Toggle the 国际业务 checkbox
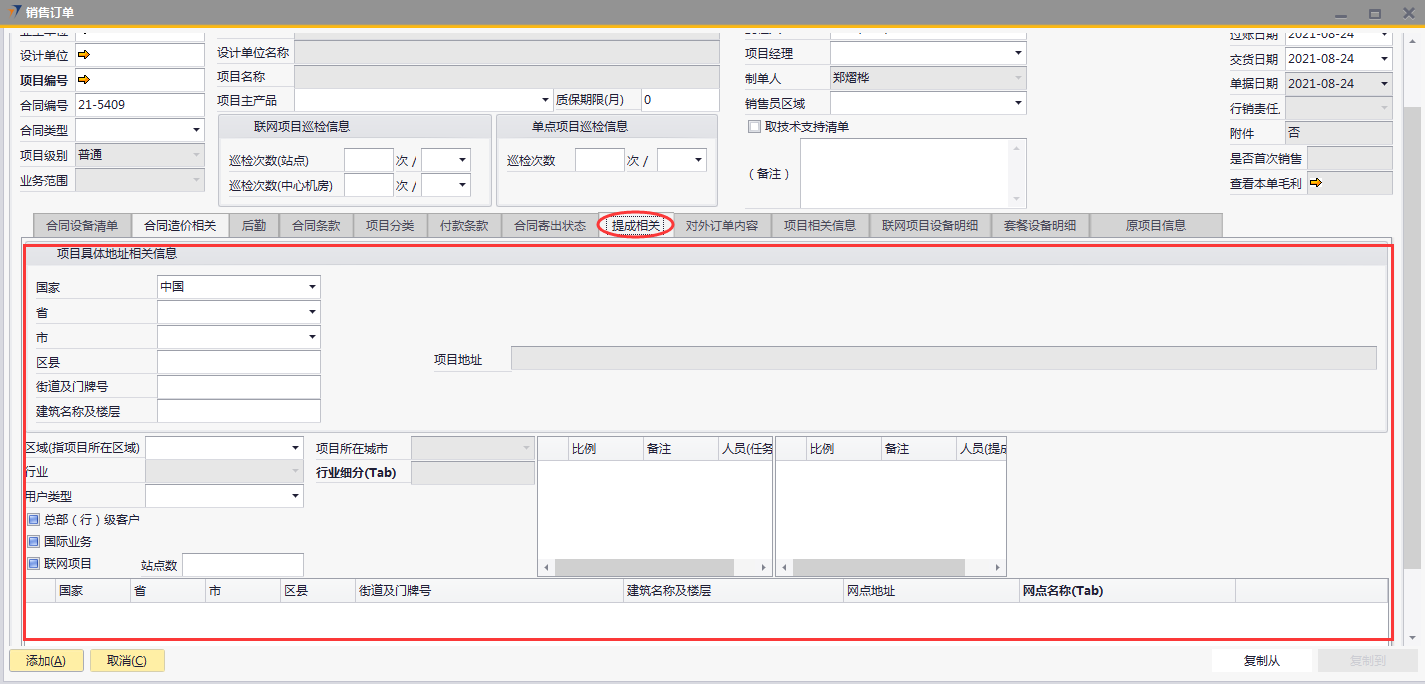The width and height of the screenshot is (1425, 684). point(33,542)
